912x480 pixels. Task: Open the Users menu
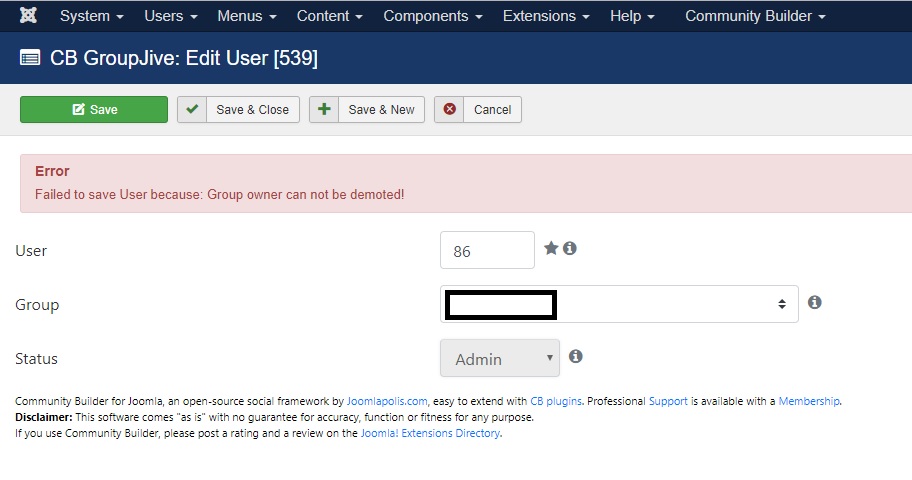coord(170,16)
